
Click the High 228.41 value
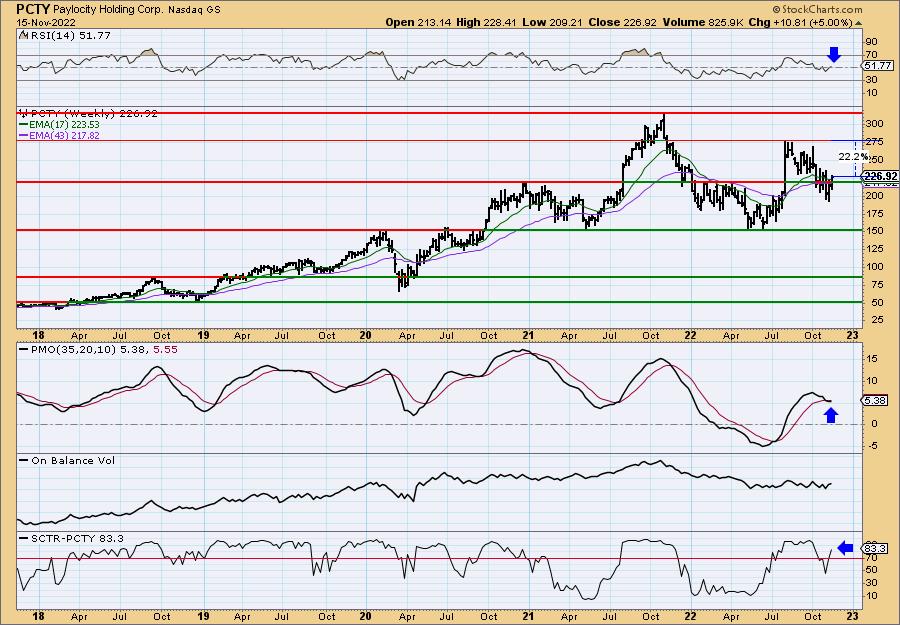pyautogui.click(x=487, y=22)
